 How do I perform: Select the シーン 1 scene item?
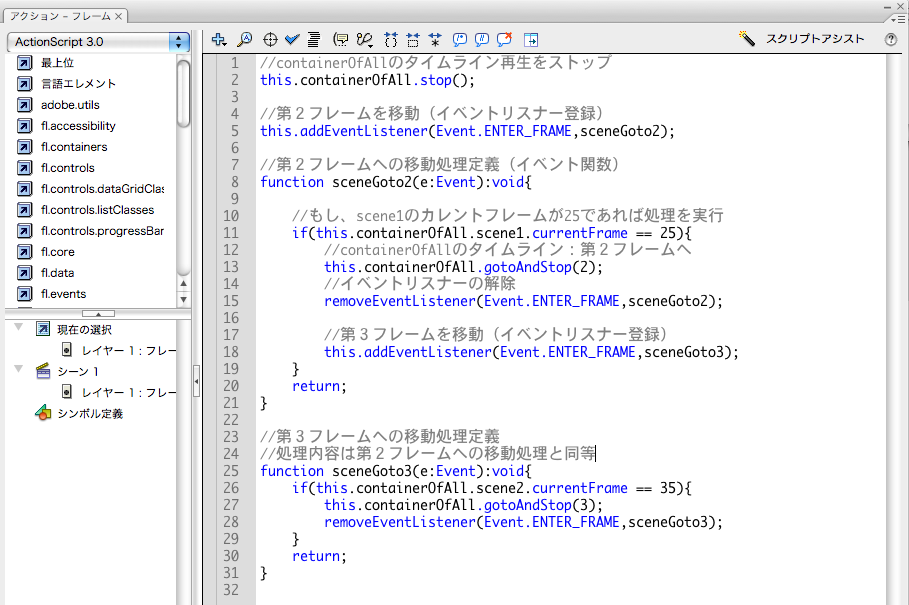point(67,371)
